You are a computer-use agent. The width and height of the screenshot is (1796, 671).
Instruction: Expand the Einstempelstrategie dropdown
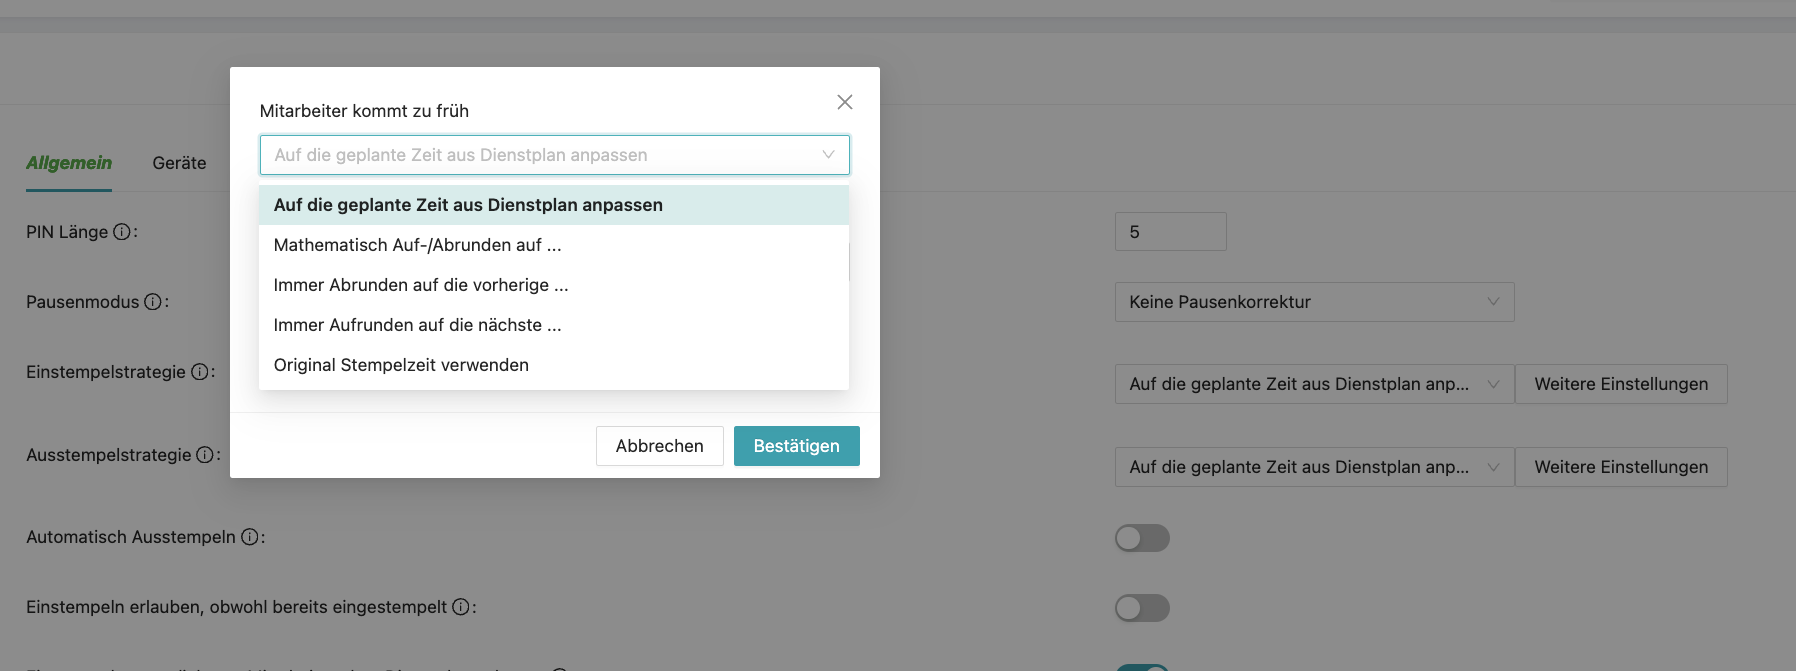(1313, 384)
